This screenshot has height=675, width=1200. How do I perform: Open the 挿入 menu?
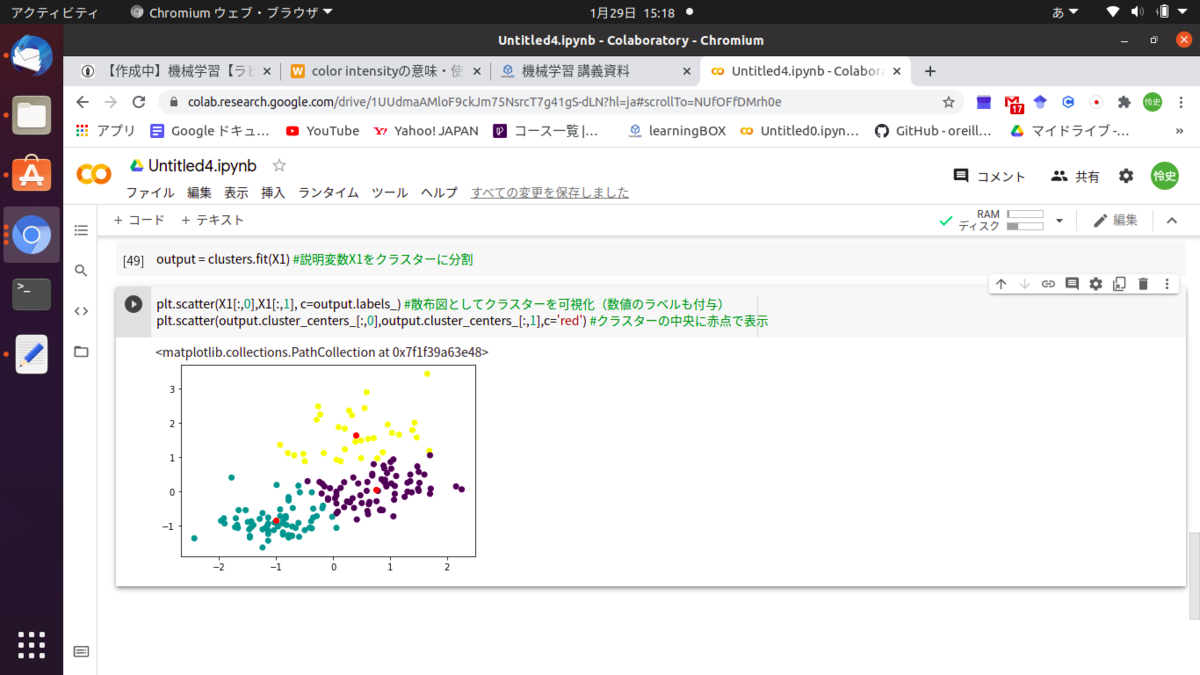click(273, 193)
